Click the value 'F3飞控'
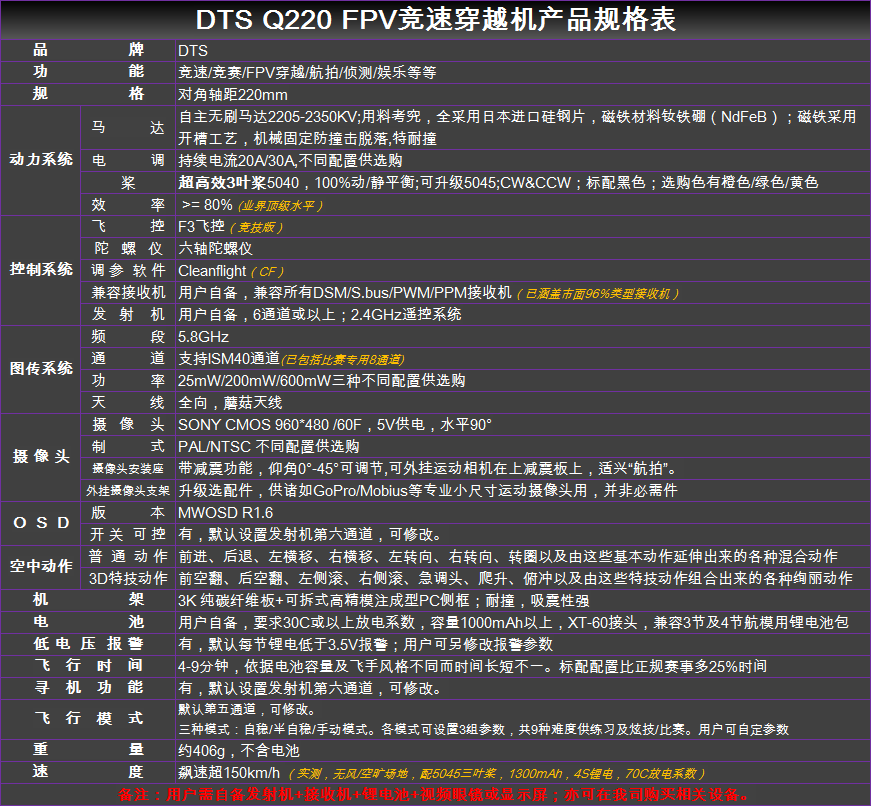 click(x=201, y=226)
